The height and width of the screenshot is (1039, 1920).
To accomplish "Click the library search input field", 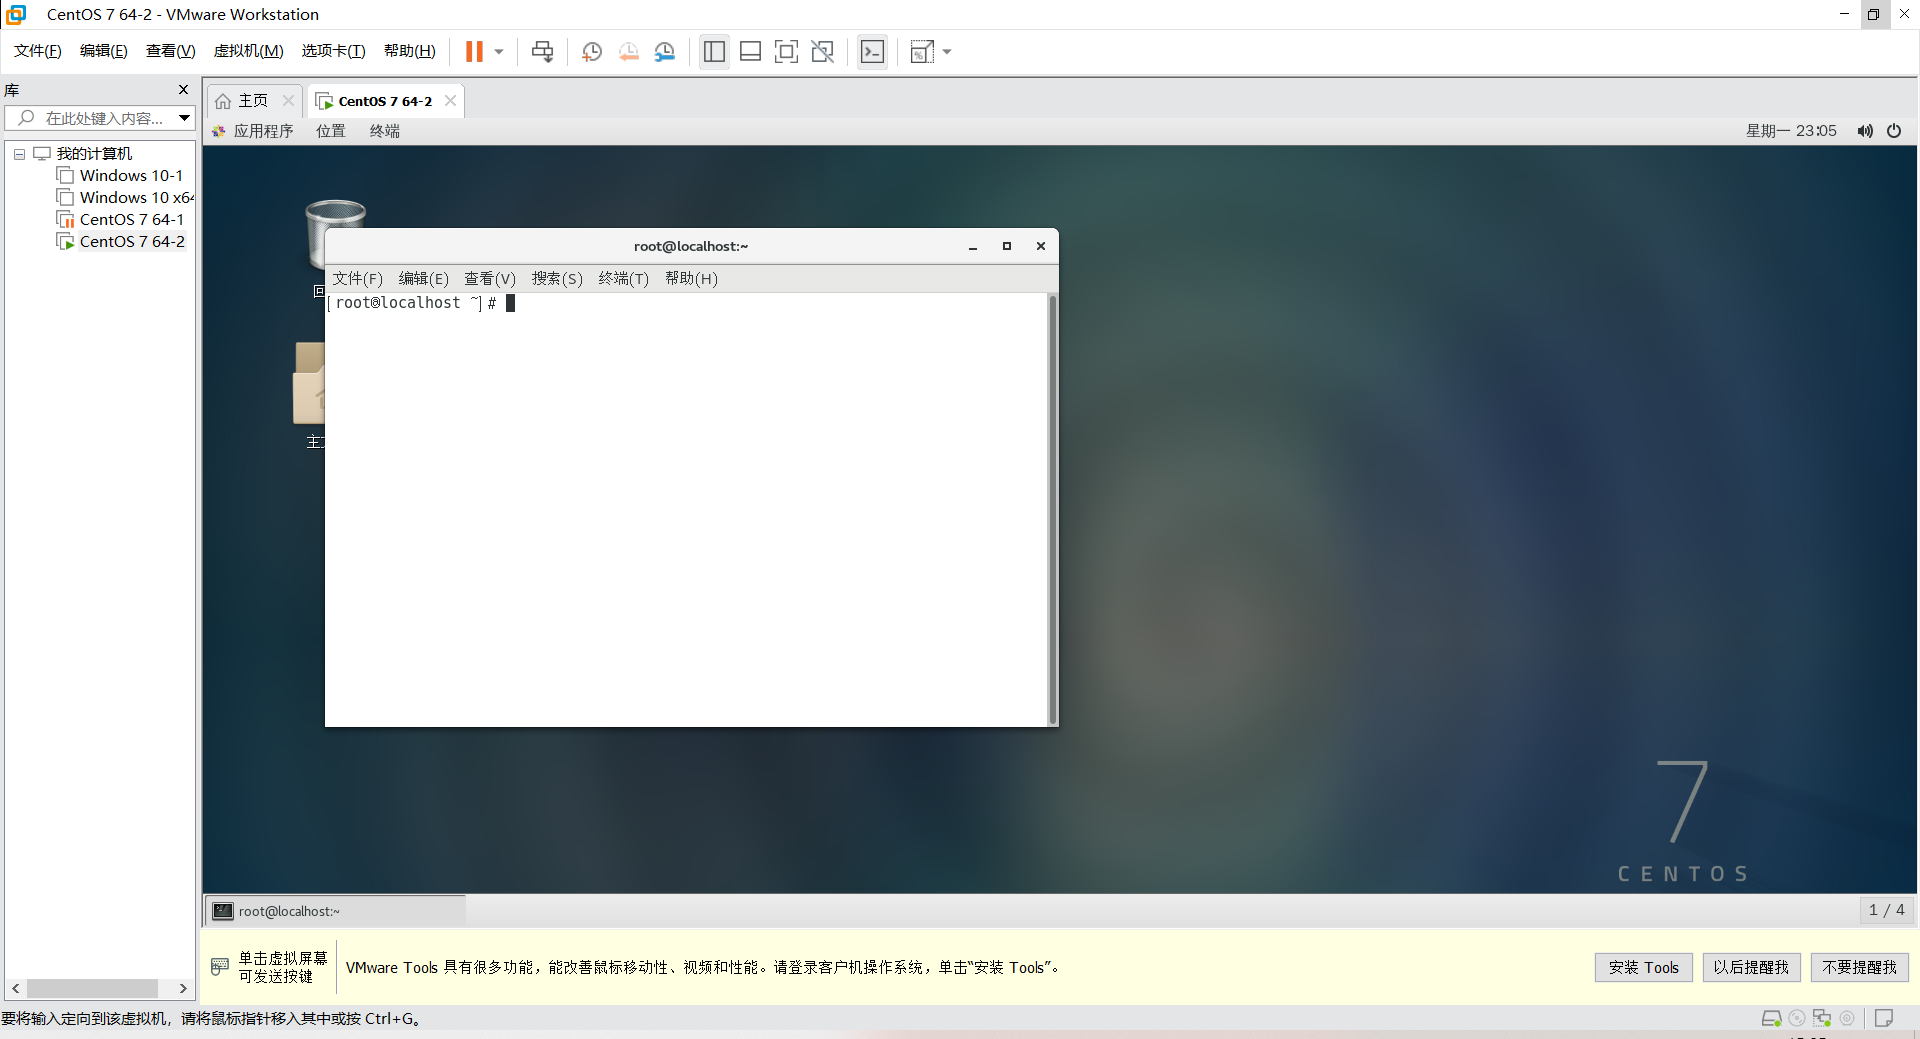I will pyautogui.click(x=92, y=118).
